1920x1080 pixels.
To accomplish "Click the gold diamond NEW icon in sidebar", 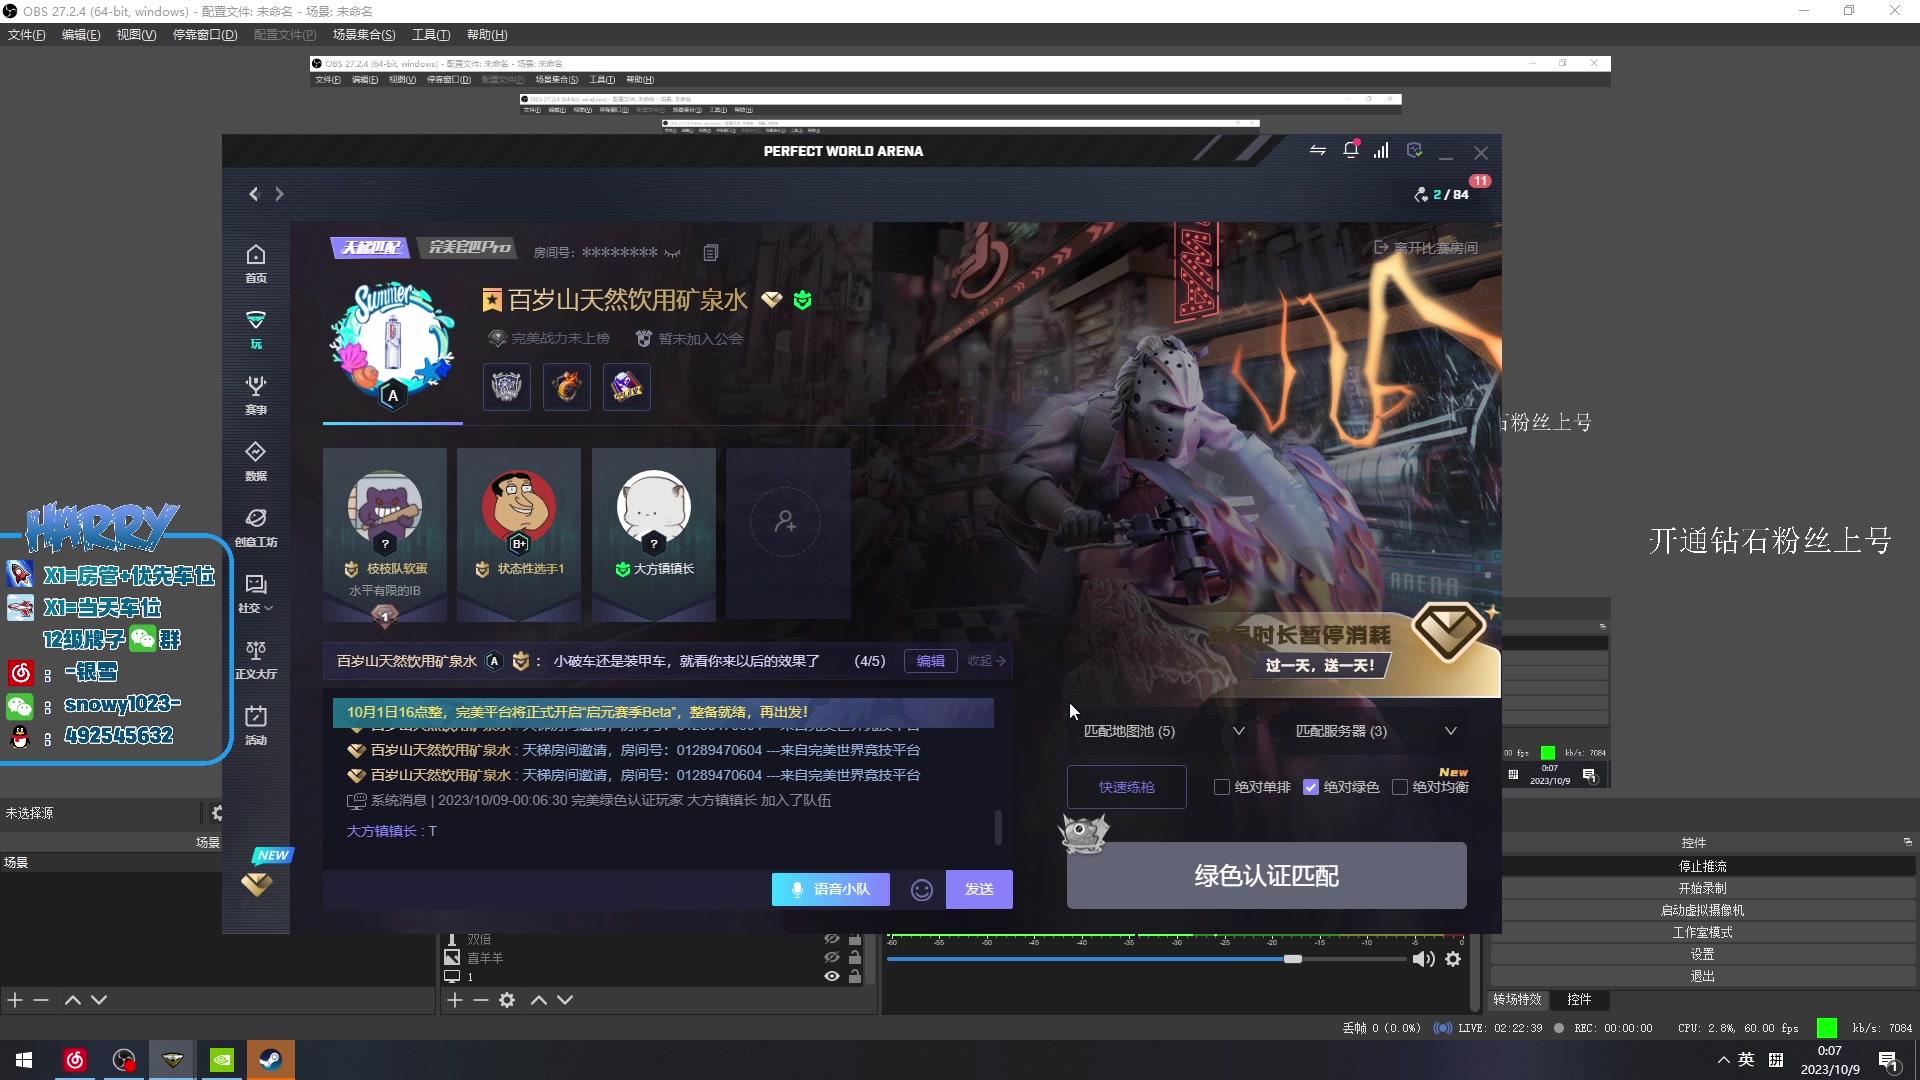I will click(257, 883).
